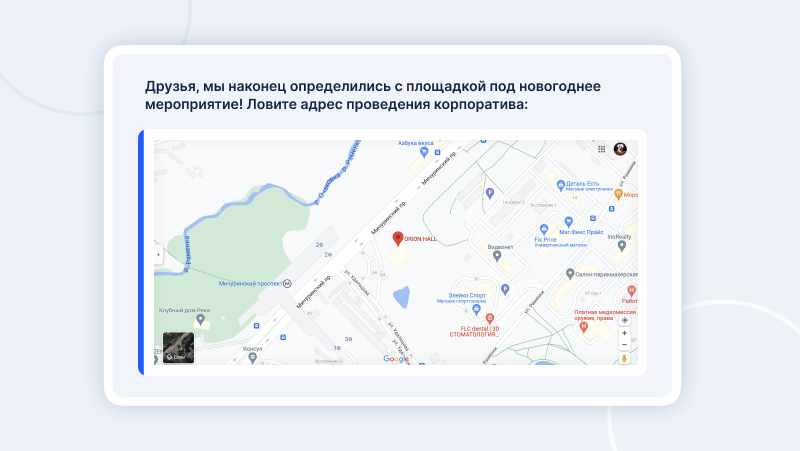The height and width of the screenshot is (451, 800).
Task: Select the Азбука вкуса shop marker
Action: [x=424, y=153]
